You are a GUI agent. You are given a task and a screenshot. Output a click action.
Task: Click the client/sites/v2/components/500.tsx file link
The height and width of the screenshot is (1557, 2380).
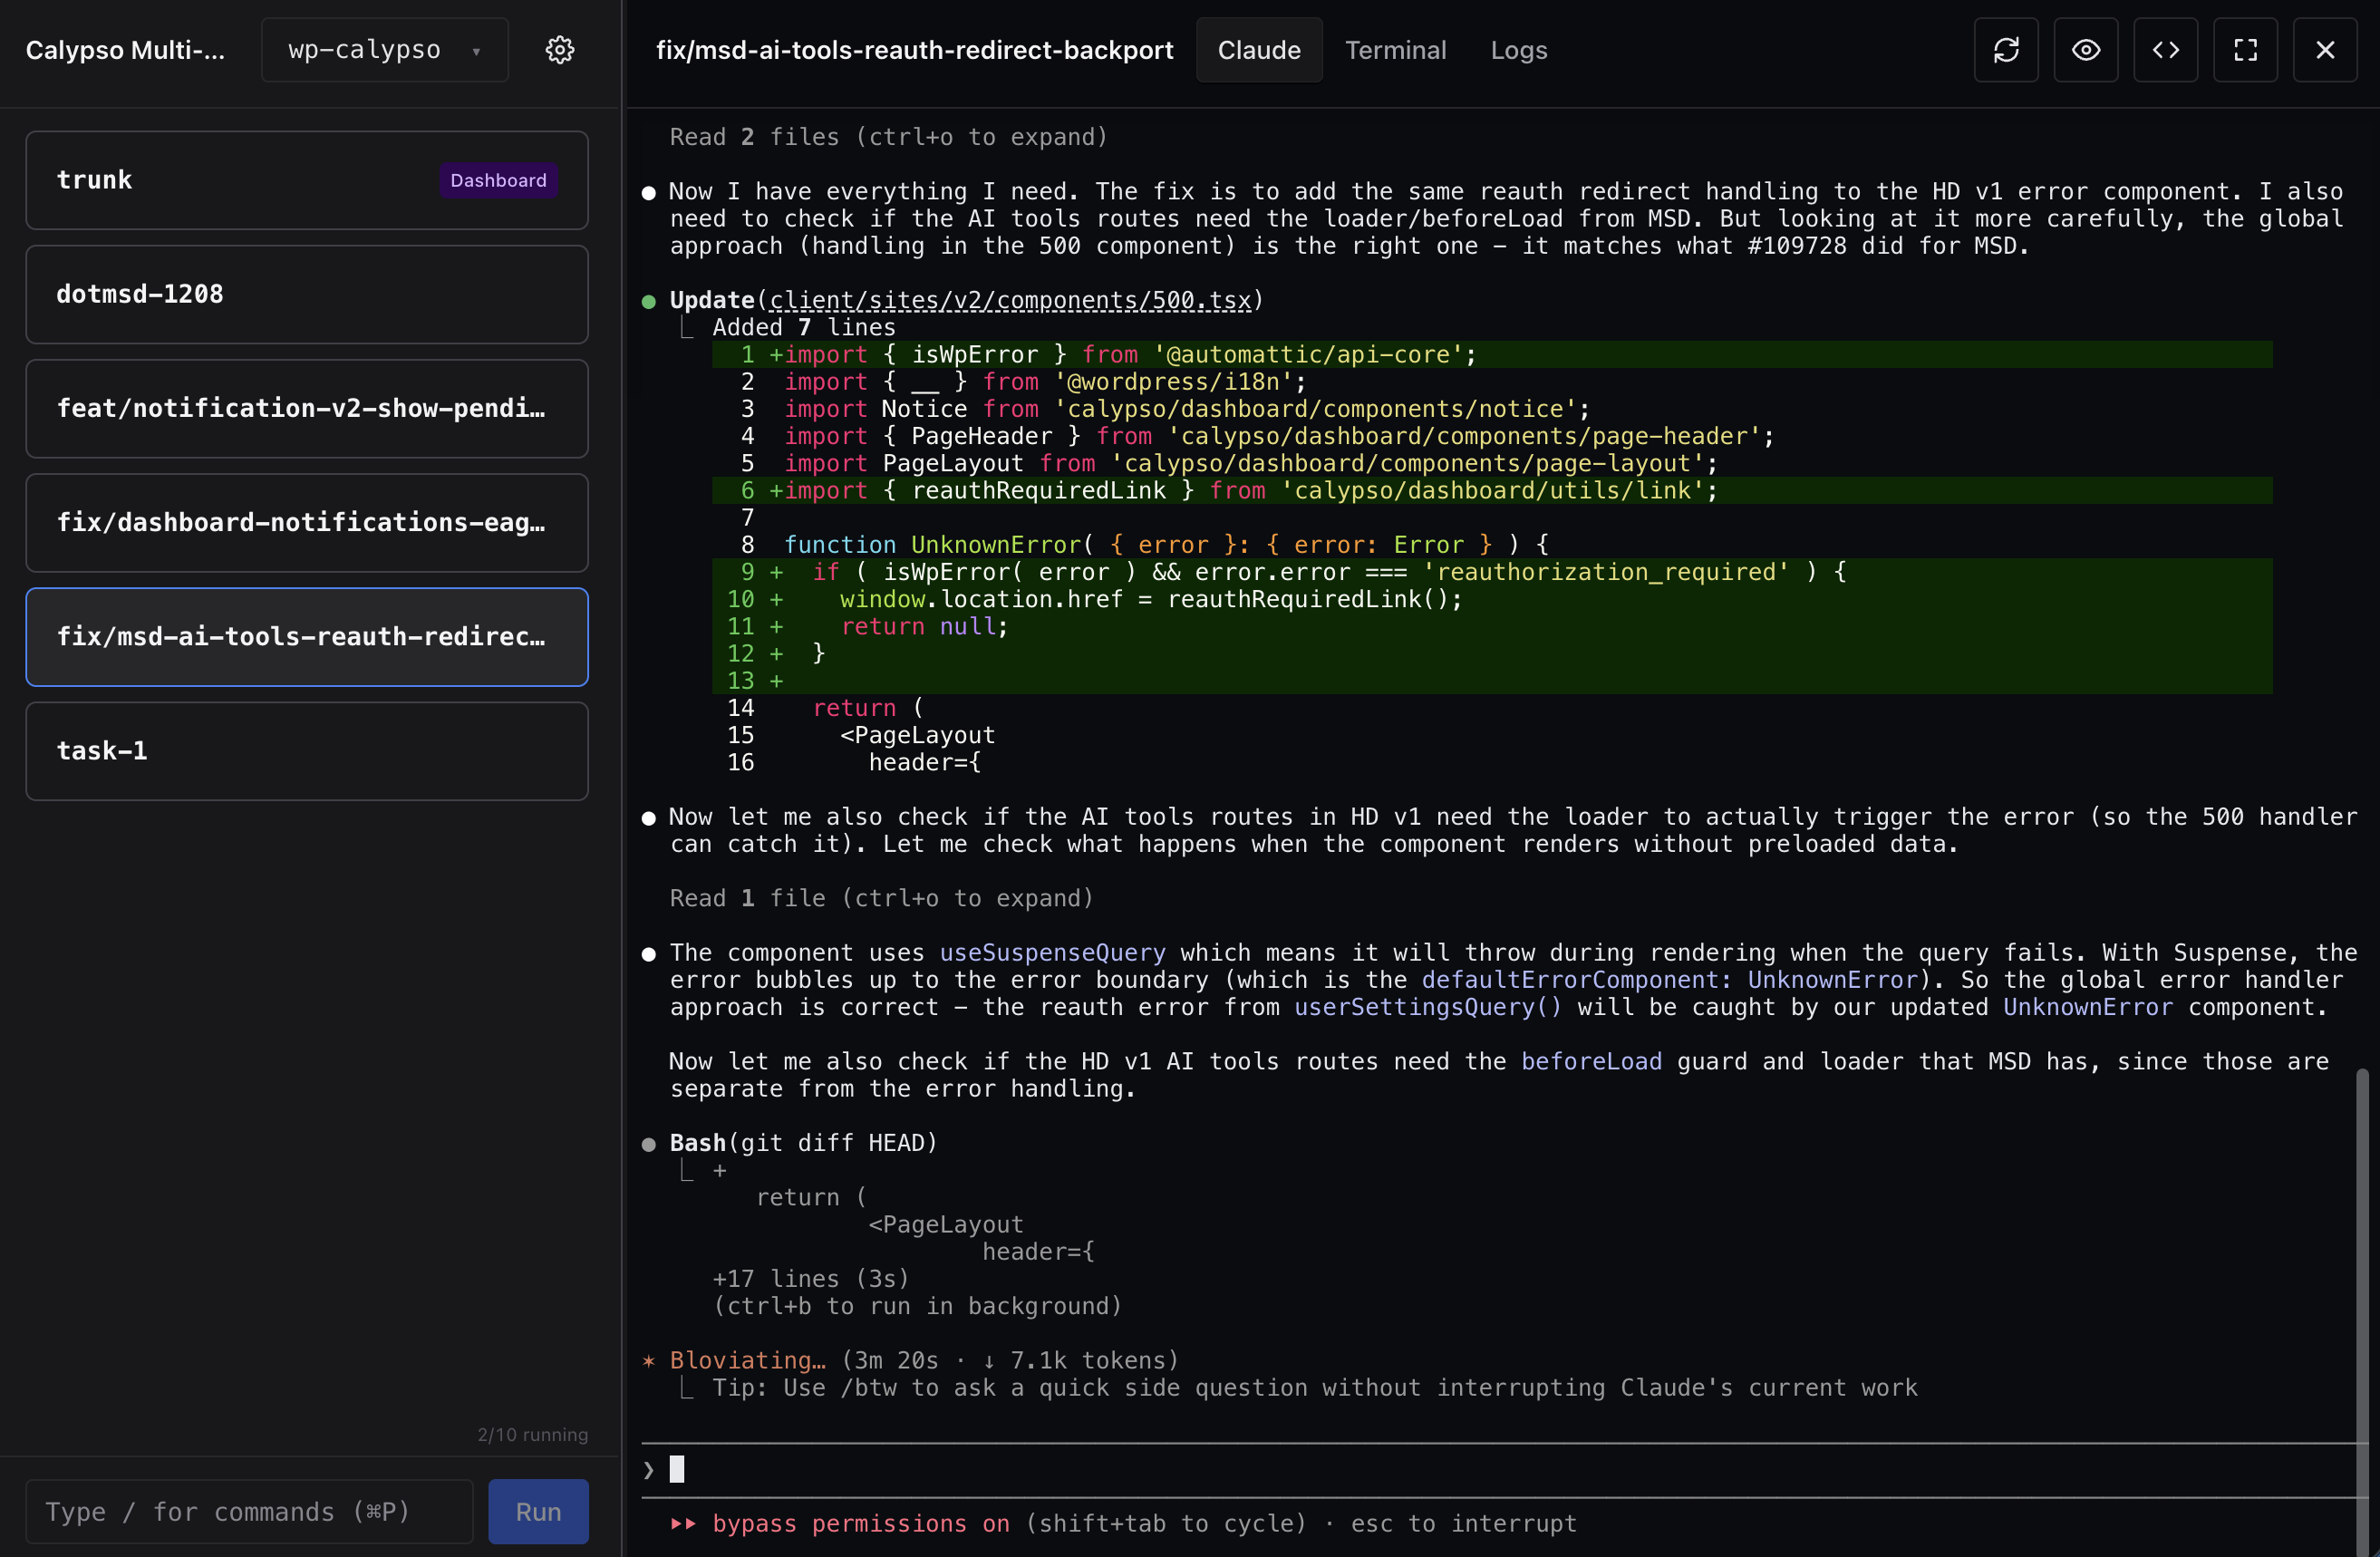[1010, 300]
